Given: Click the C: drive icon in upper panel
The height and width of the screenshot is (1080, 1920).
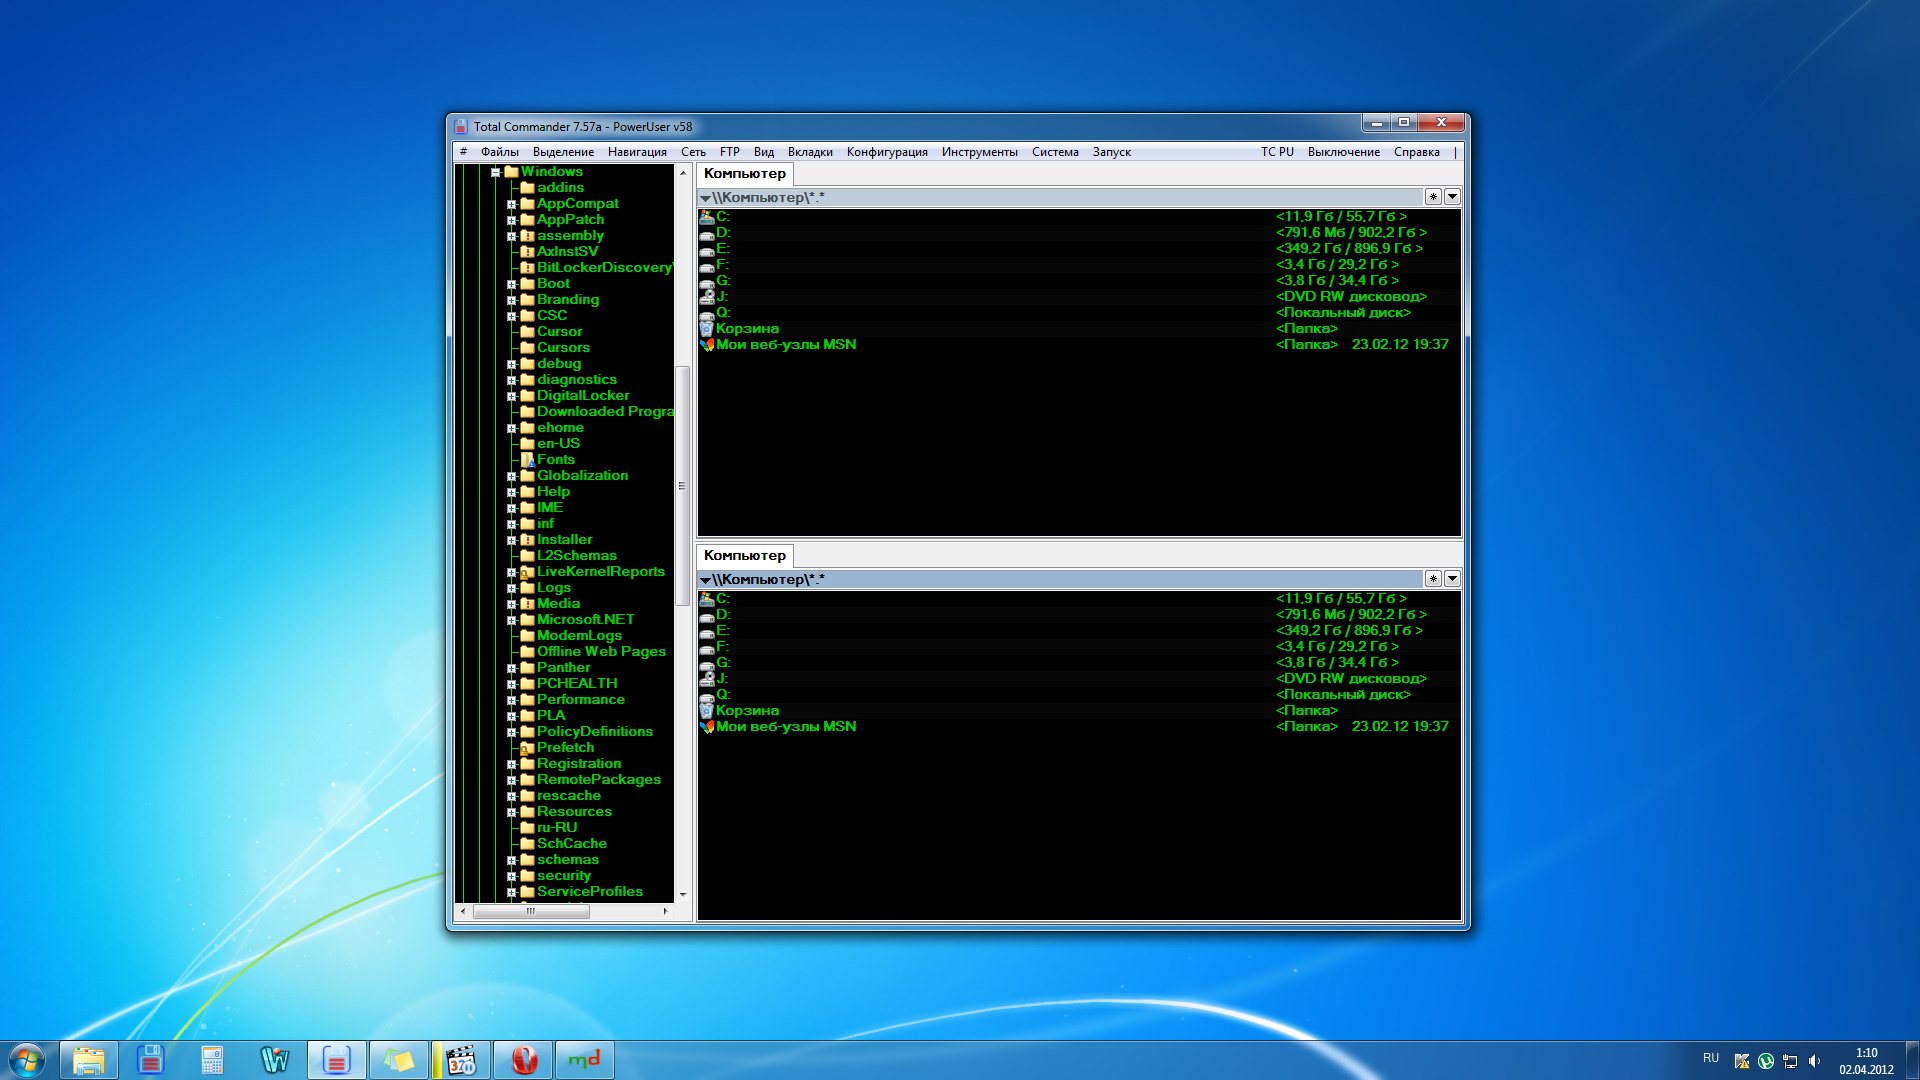Looking at the screenshot, I should (707, 216).
